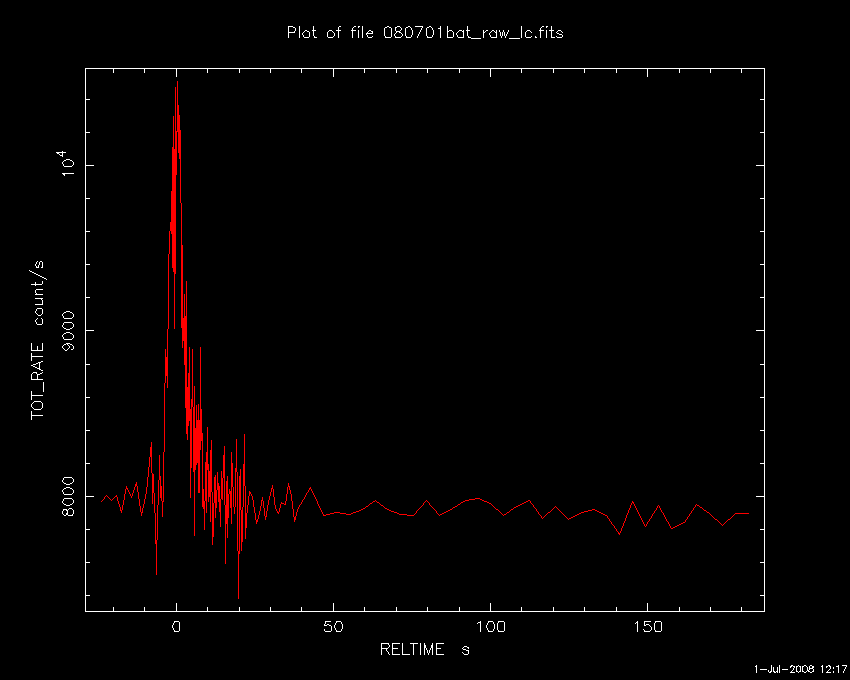Click the plot title 'Plot of file 080701bat_raw_lc.fits'
This screenshot has height=680, width=850.
tap(425, 33)
